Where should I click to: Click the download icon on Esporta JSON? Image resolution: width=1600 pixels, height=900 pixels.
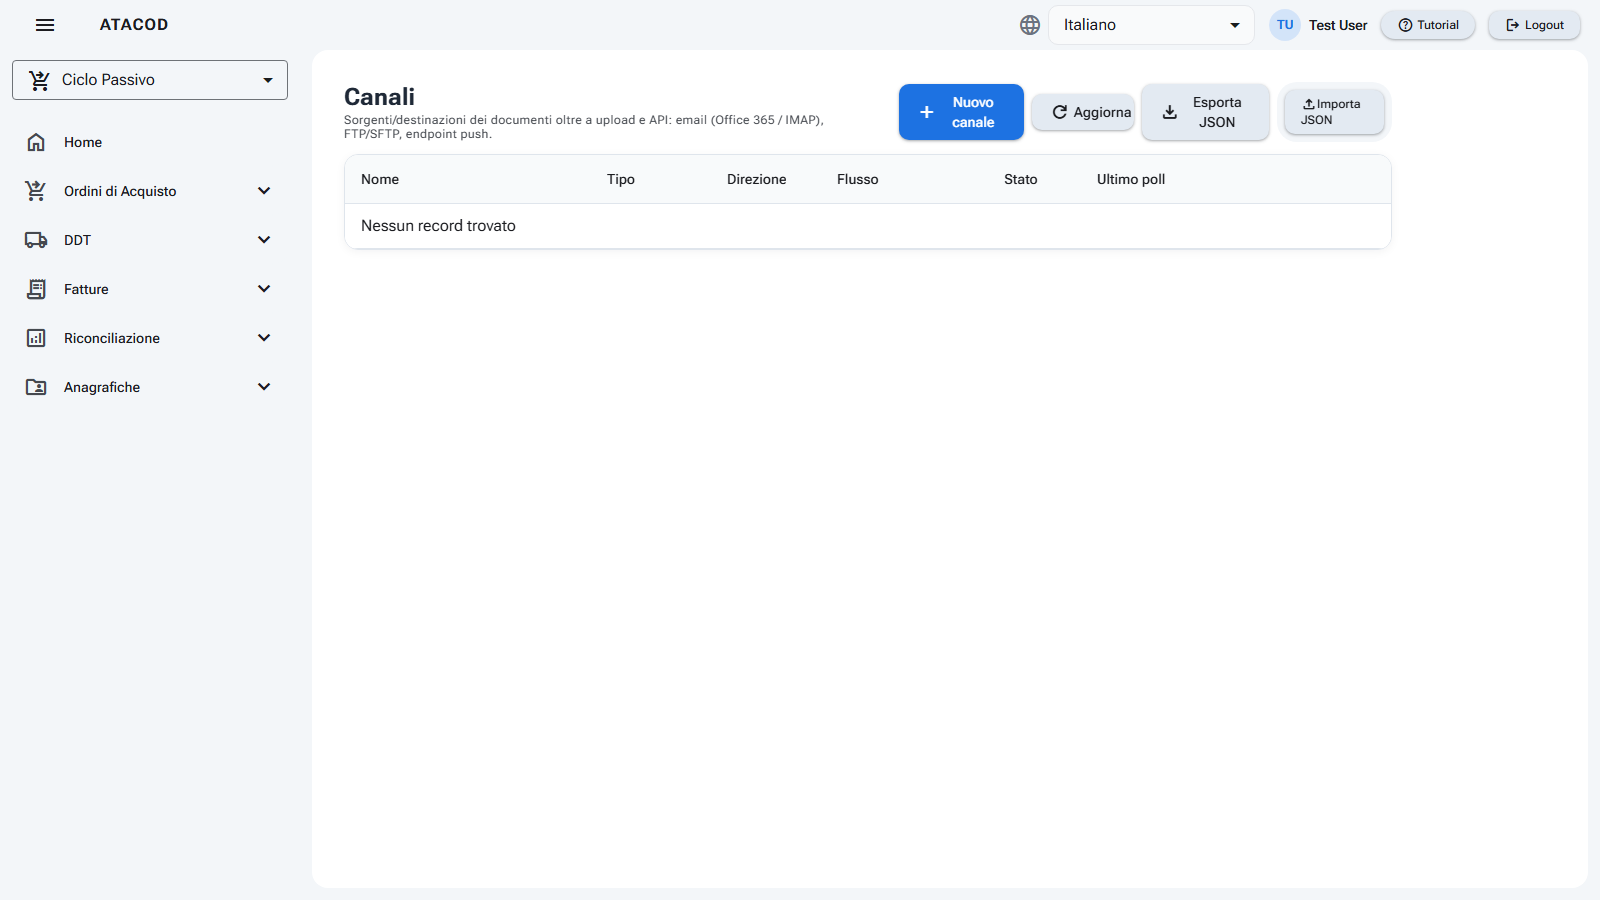tap(1170, 112)
